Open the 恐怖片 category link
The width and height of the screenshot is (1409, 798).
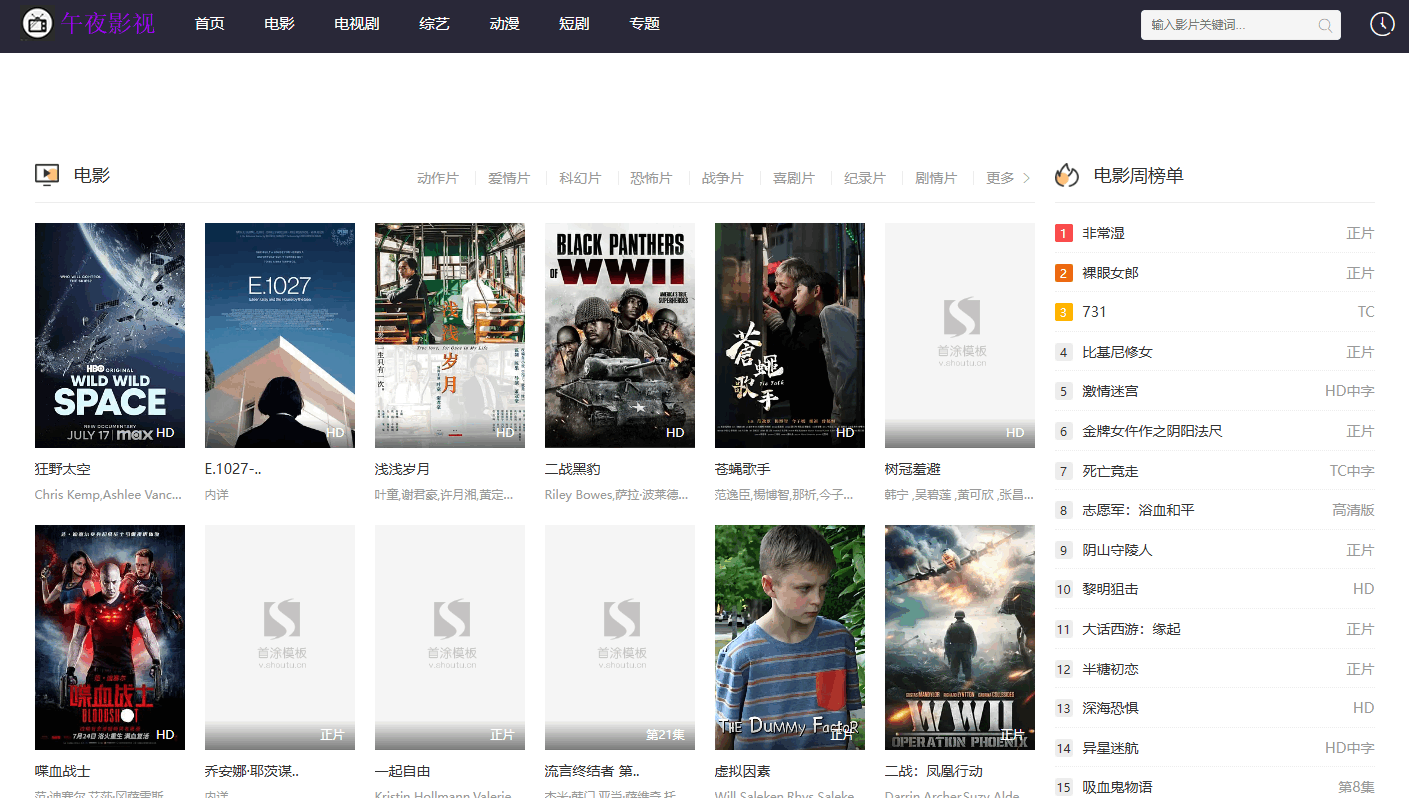651,178
